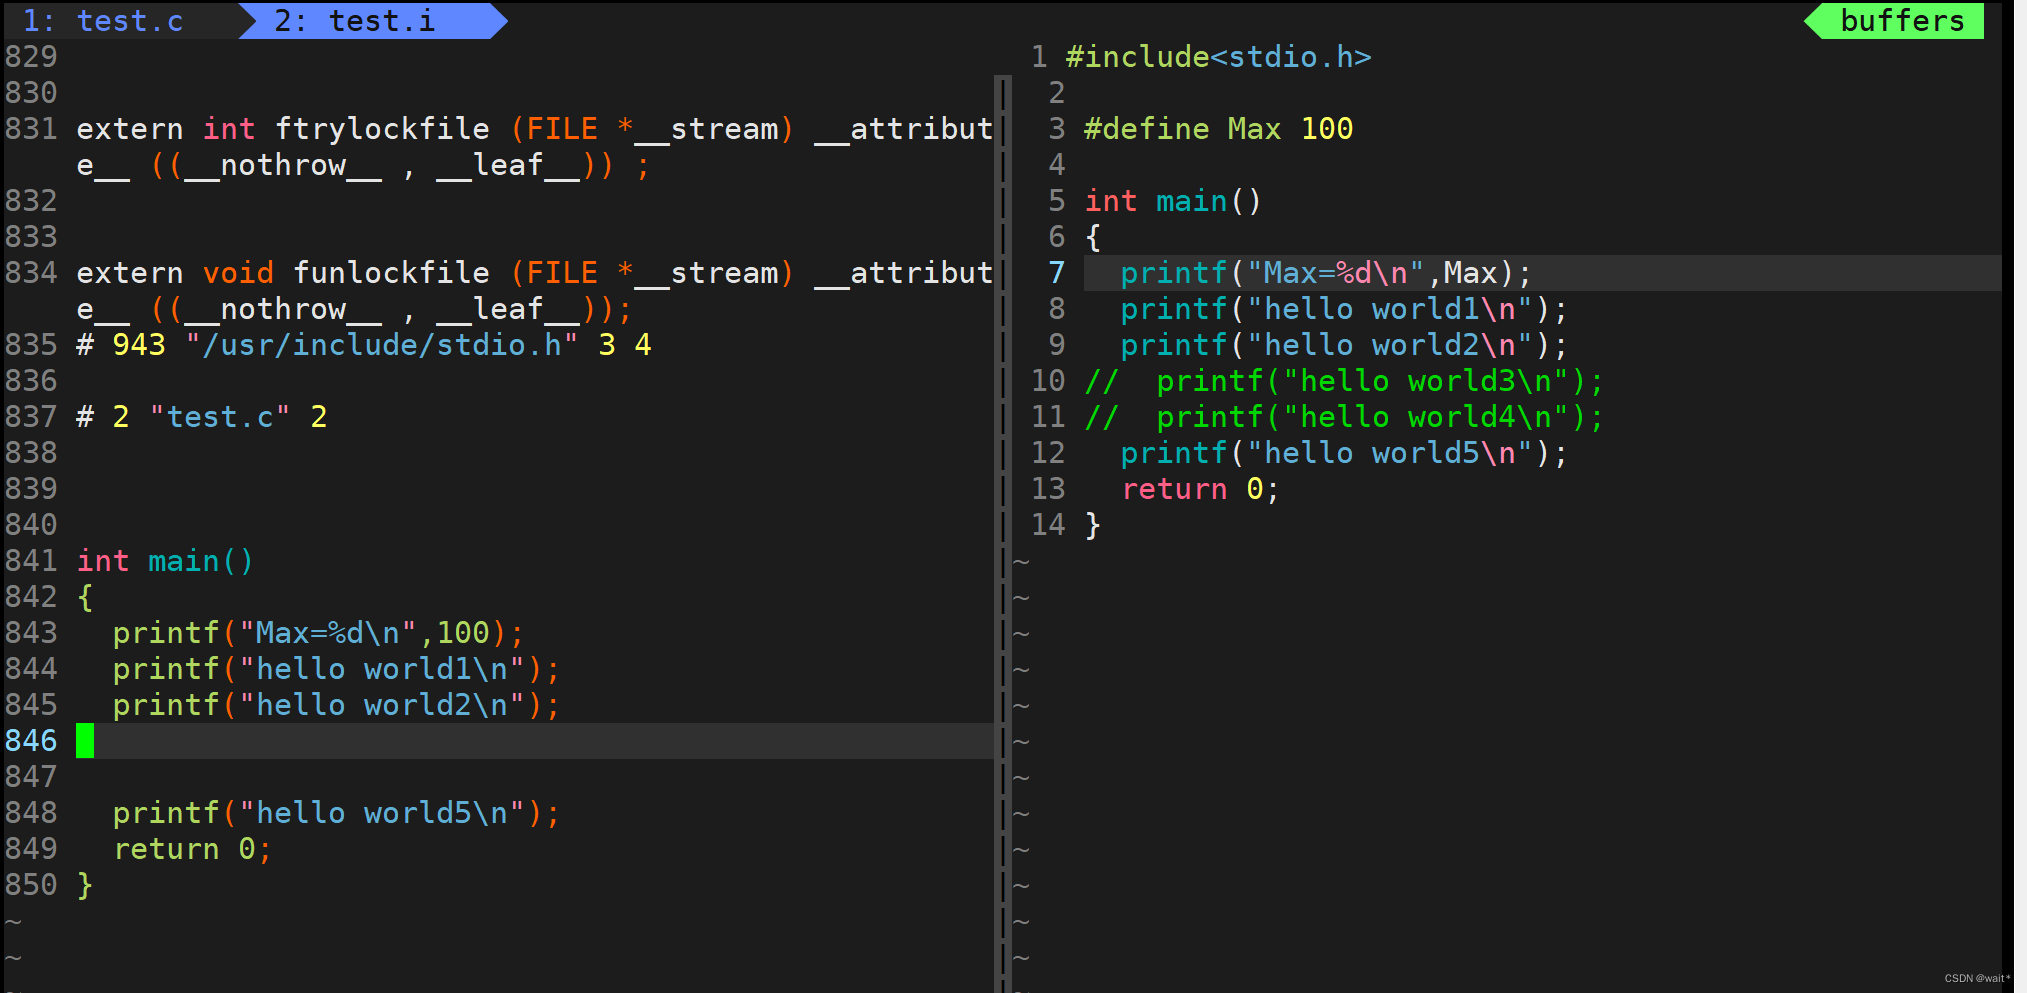This screenshot has width=2027, height=993.
Task: Click printf("Max=%d\n",100) on line 843
Action: (319, 633)
